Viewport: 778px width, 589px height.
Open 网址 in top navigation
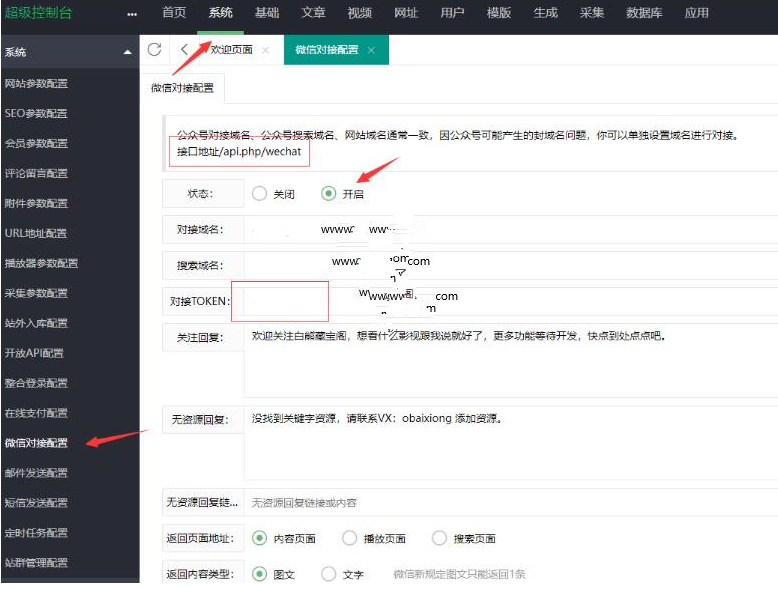406,13
